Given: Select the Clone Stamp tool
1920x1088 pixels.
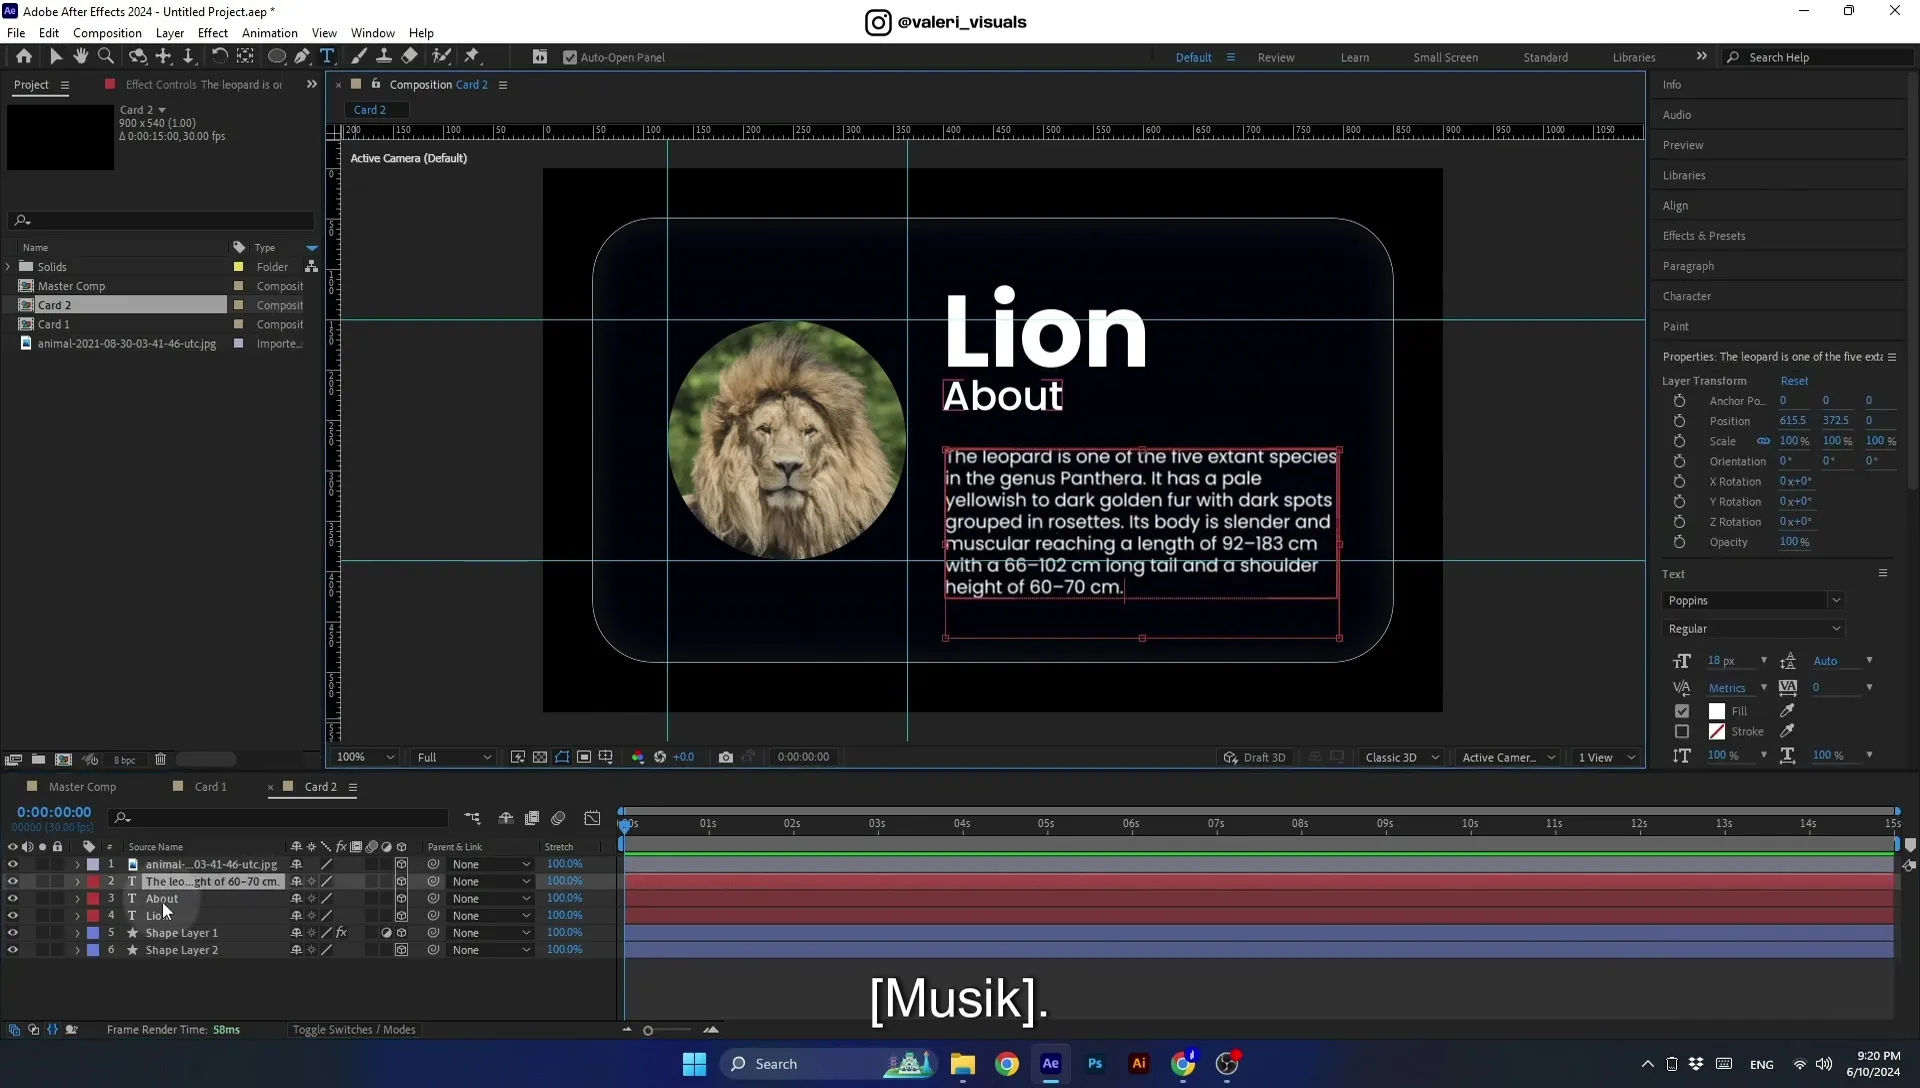Looking at the screenshot, I should coord(383,57).
